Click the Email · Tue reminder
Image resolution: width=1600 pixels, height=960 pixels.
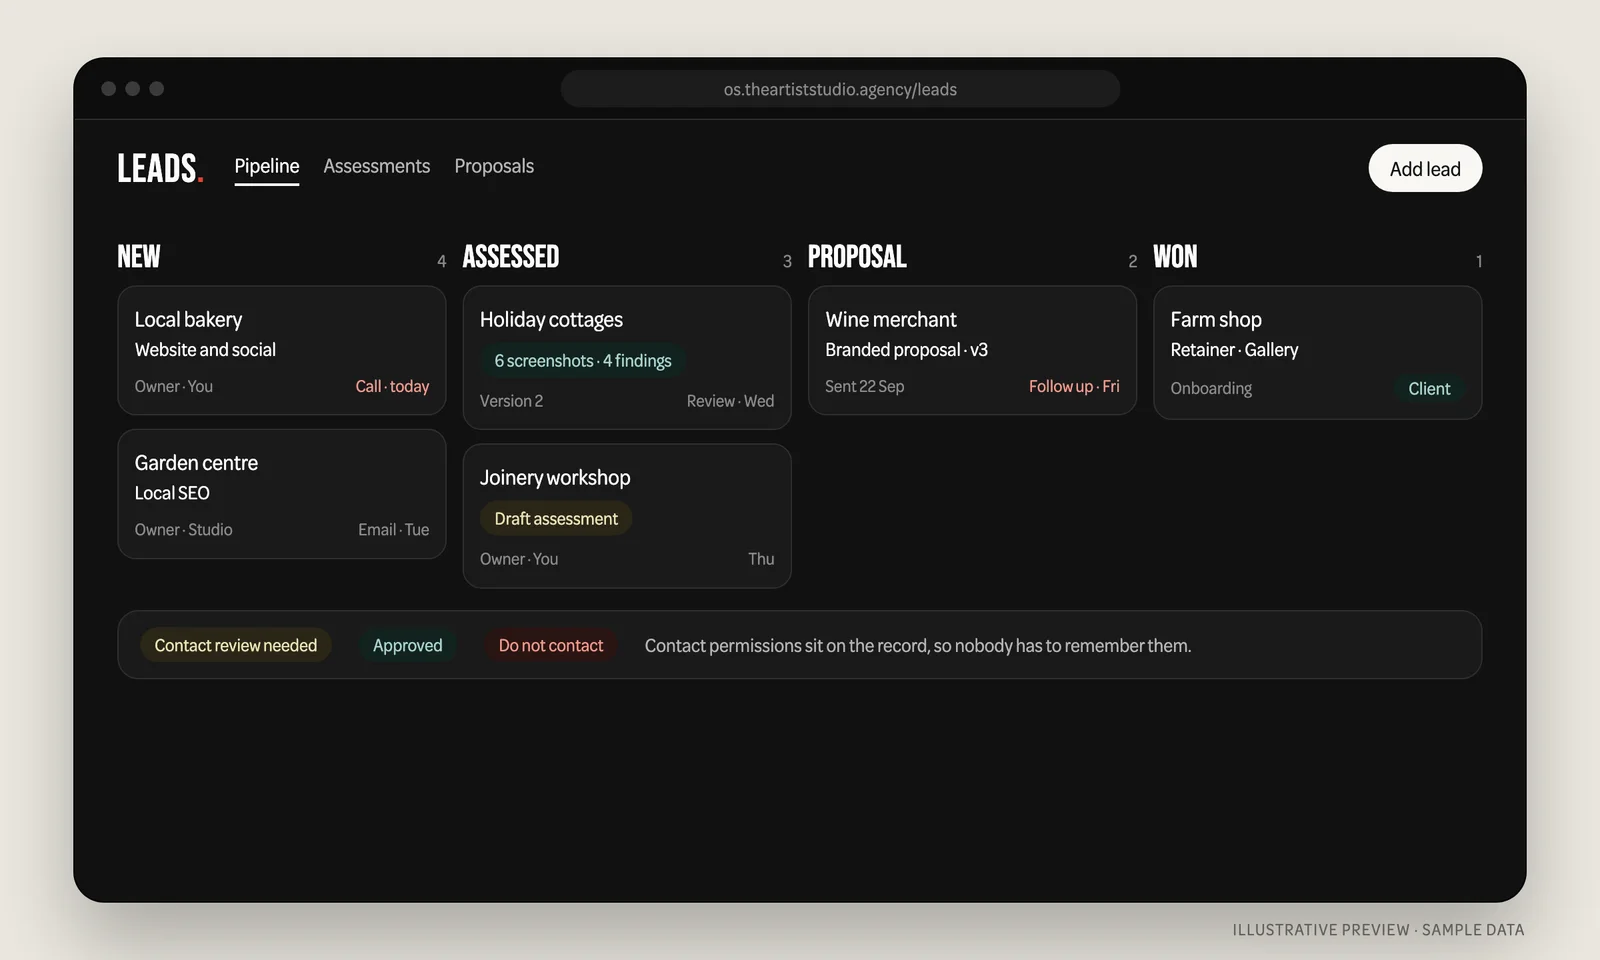pyautogui.click(x=394, y=530)
